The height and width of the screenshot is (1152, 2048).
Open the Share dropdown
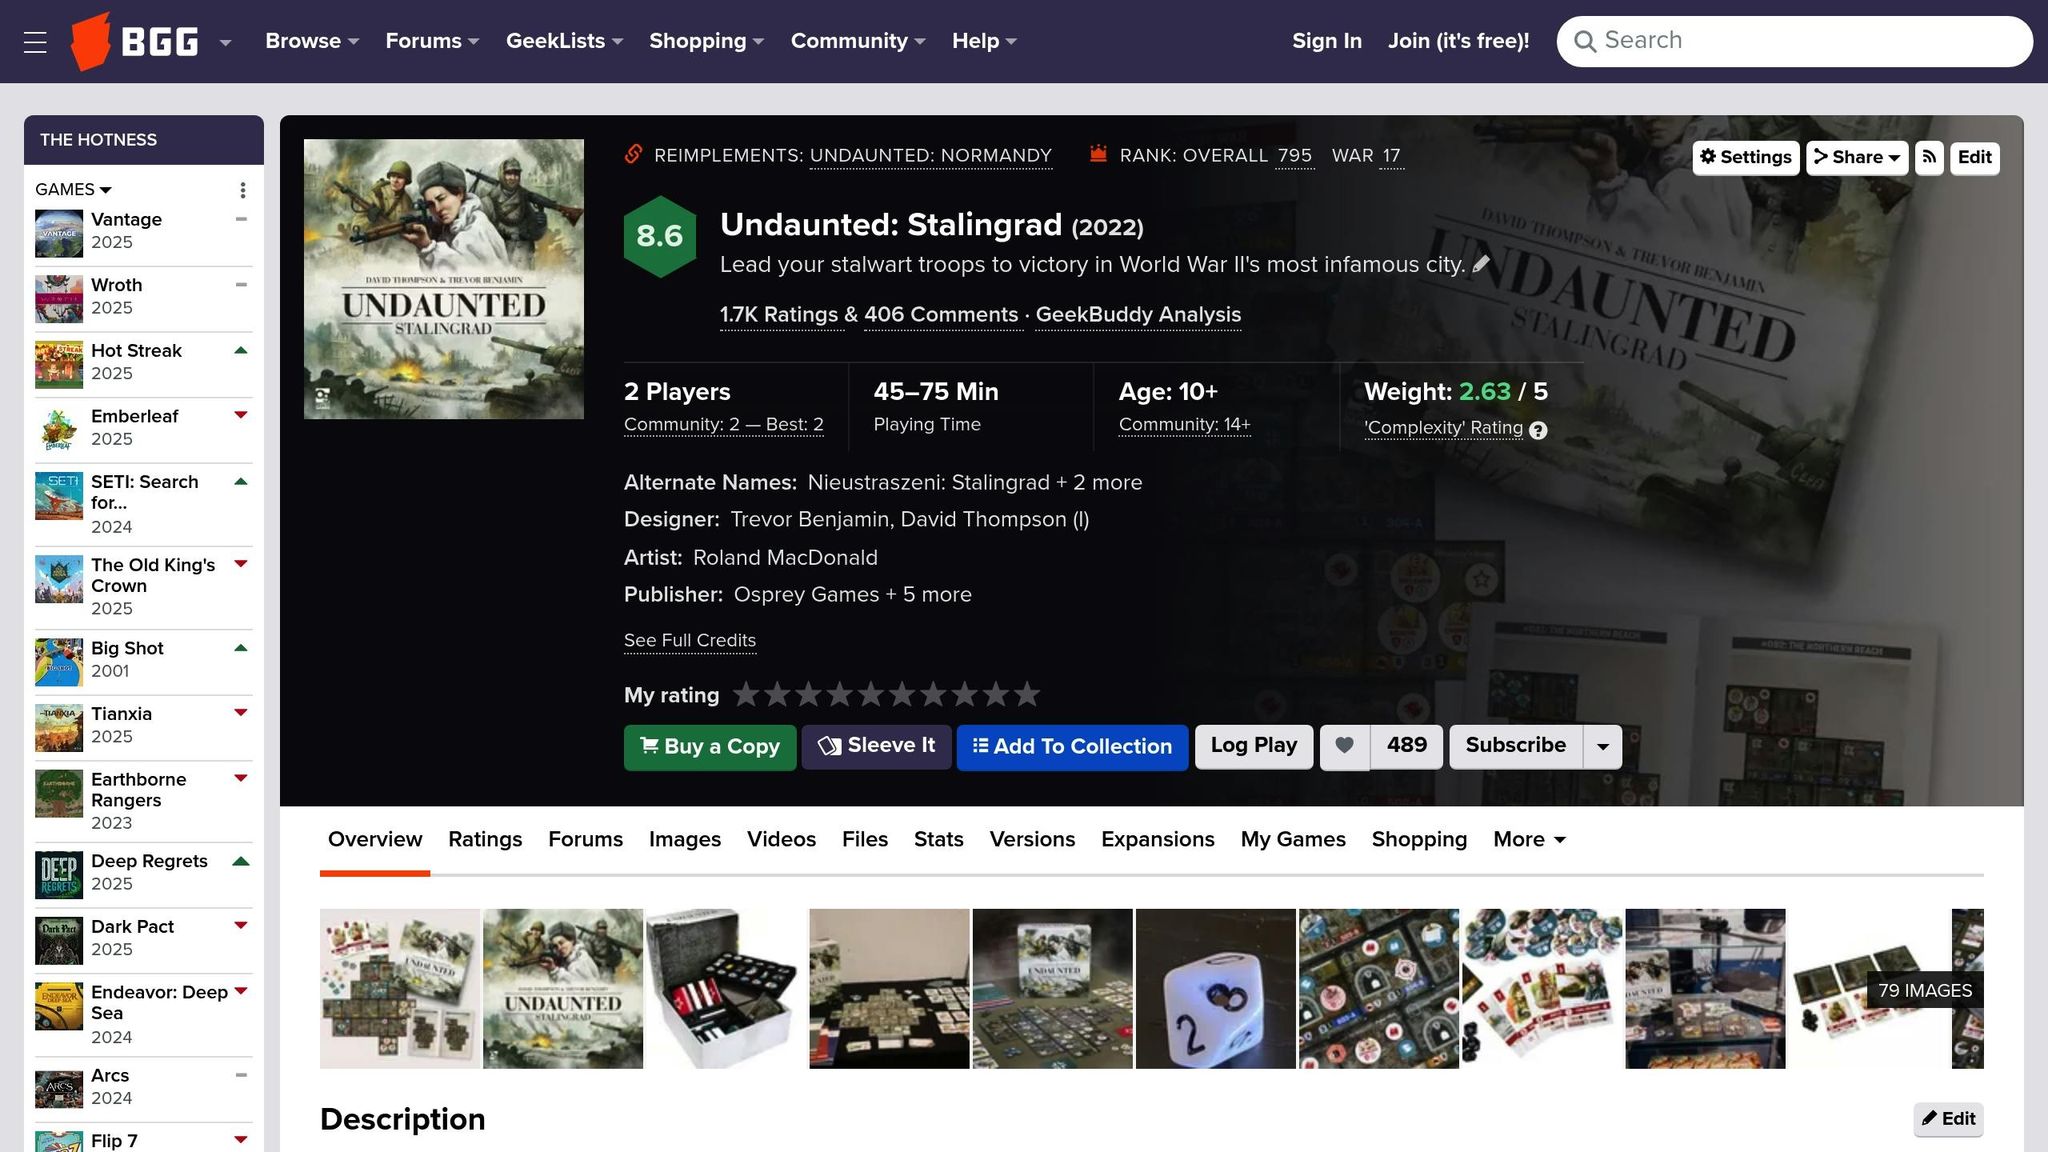pos(1857,157)
